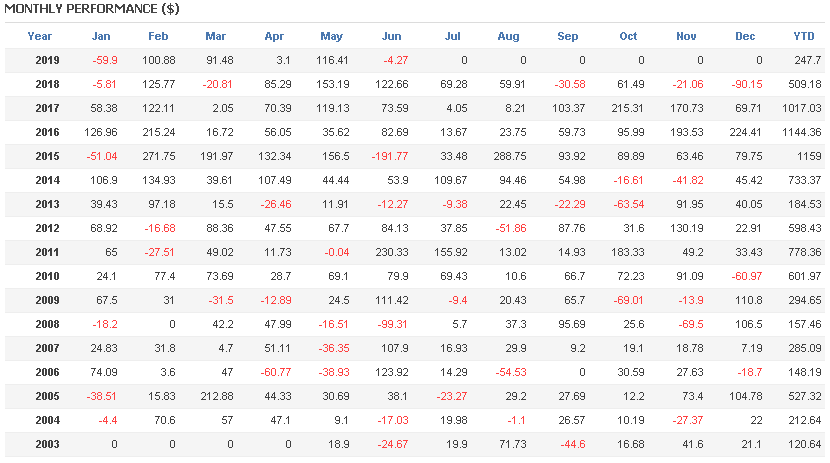Viewport: 830px width, 463px height.
Task: Click the 2011 June value 230.33
Action: coord(392,252)
